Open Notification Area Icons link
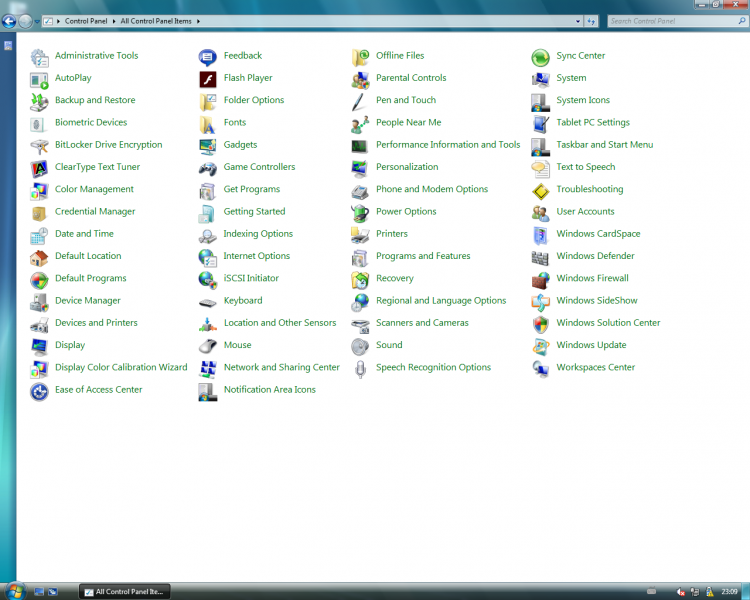This screenshot has width=750, height=600. [269, 389]
